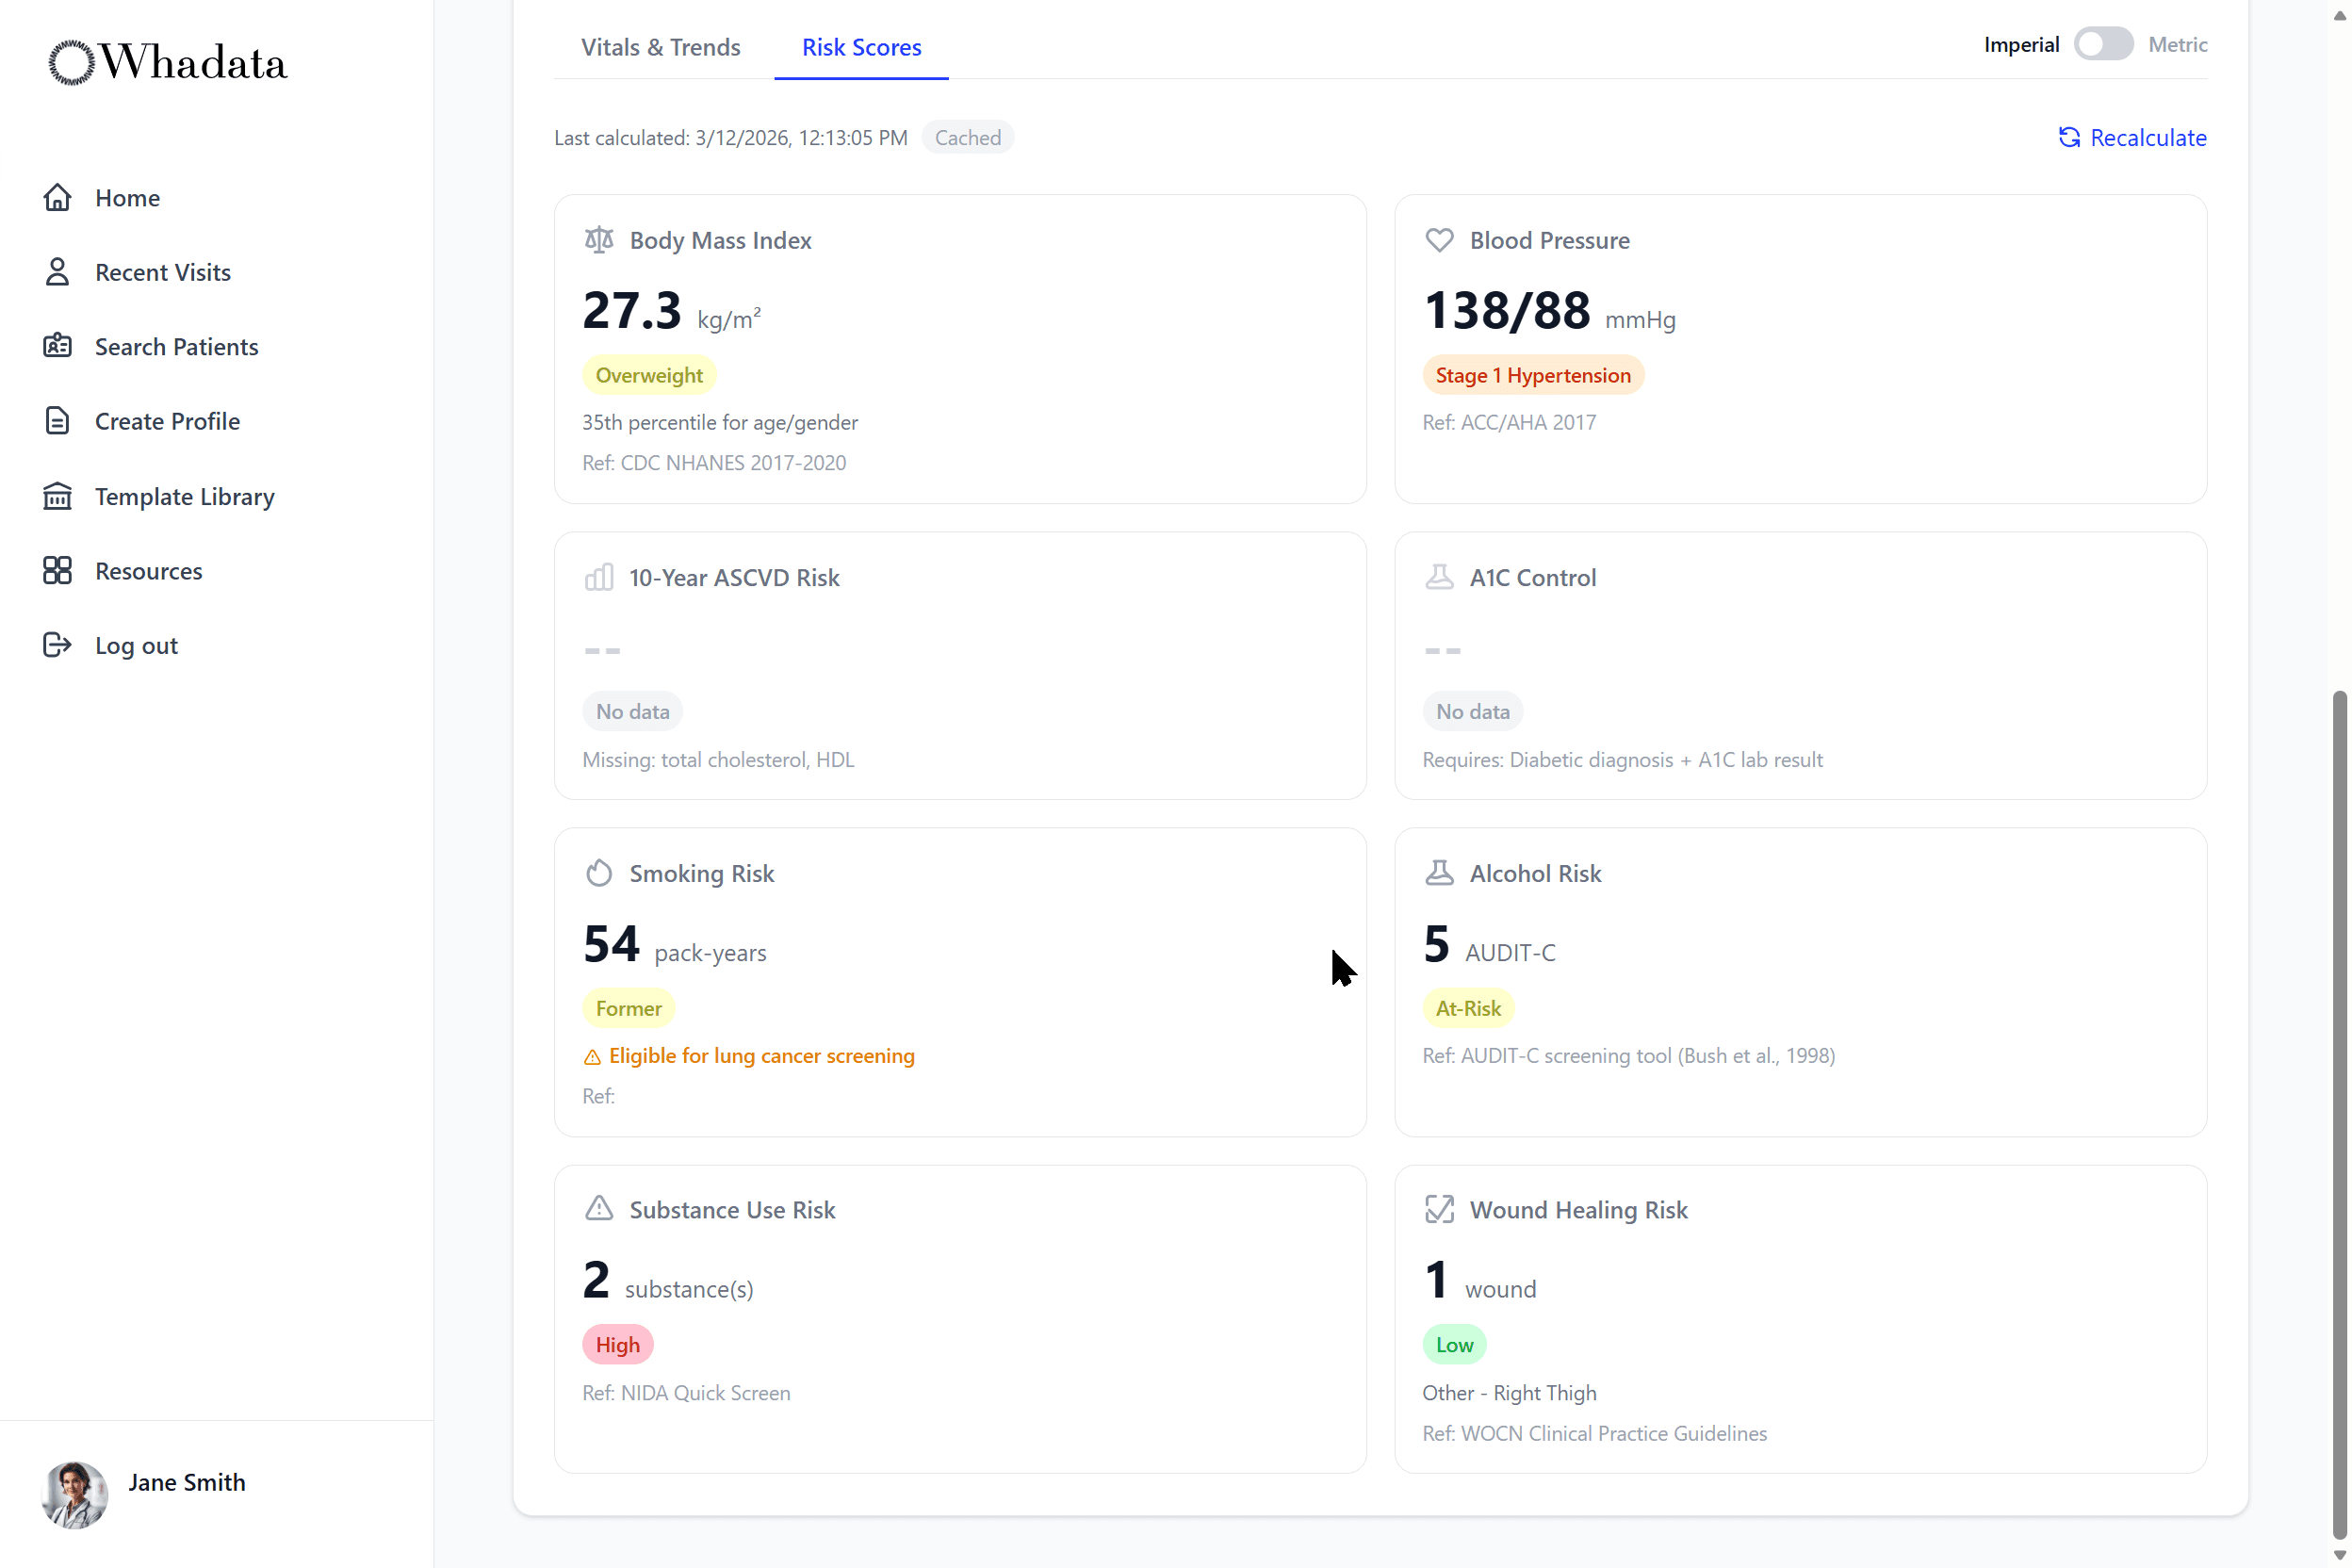Select the Home icon in the sidebar

(x=57, y=197)
